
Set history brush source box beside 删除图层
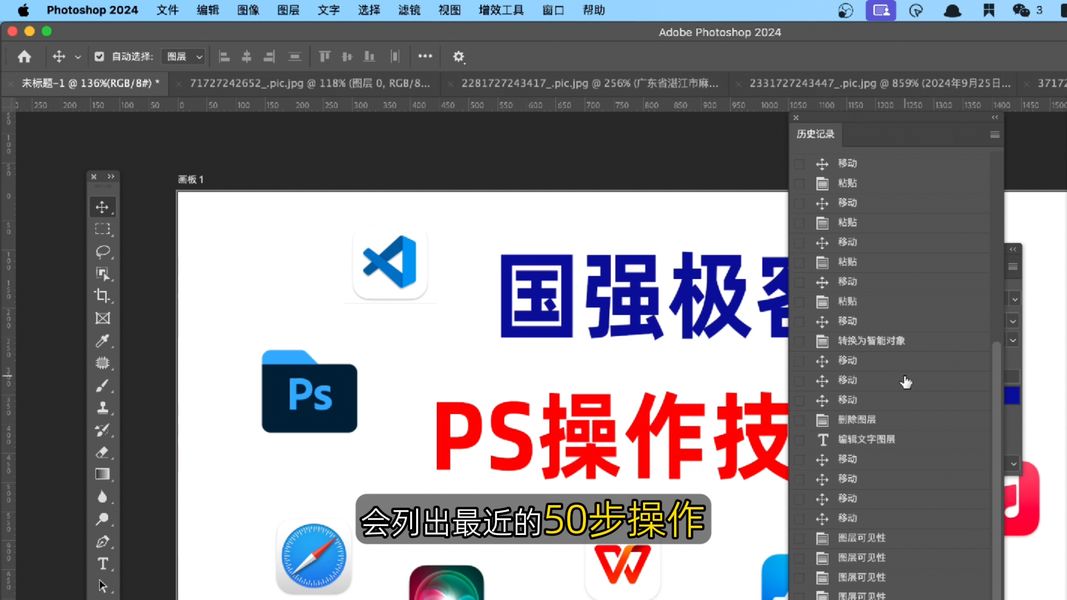800,420
